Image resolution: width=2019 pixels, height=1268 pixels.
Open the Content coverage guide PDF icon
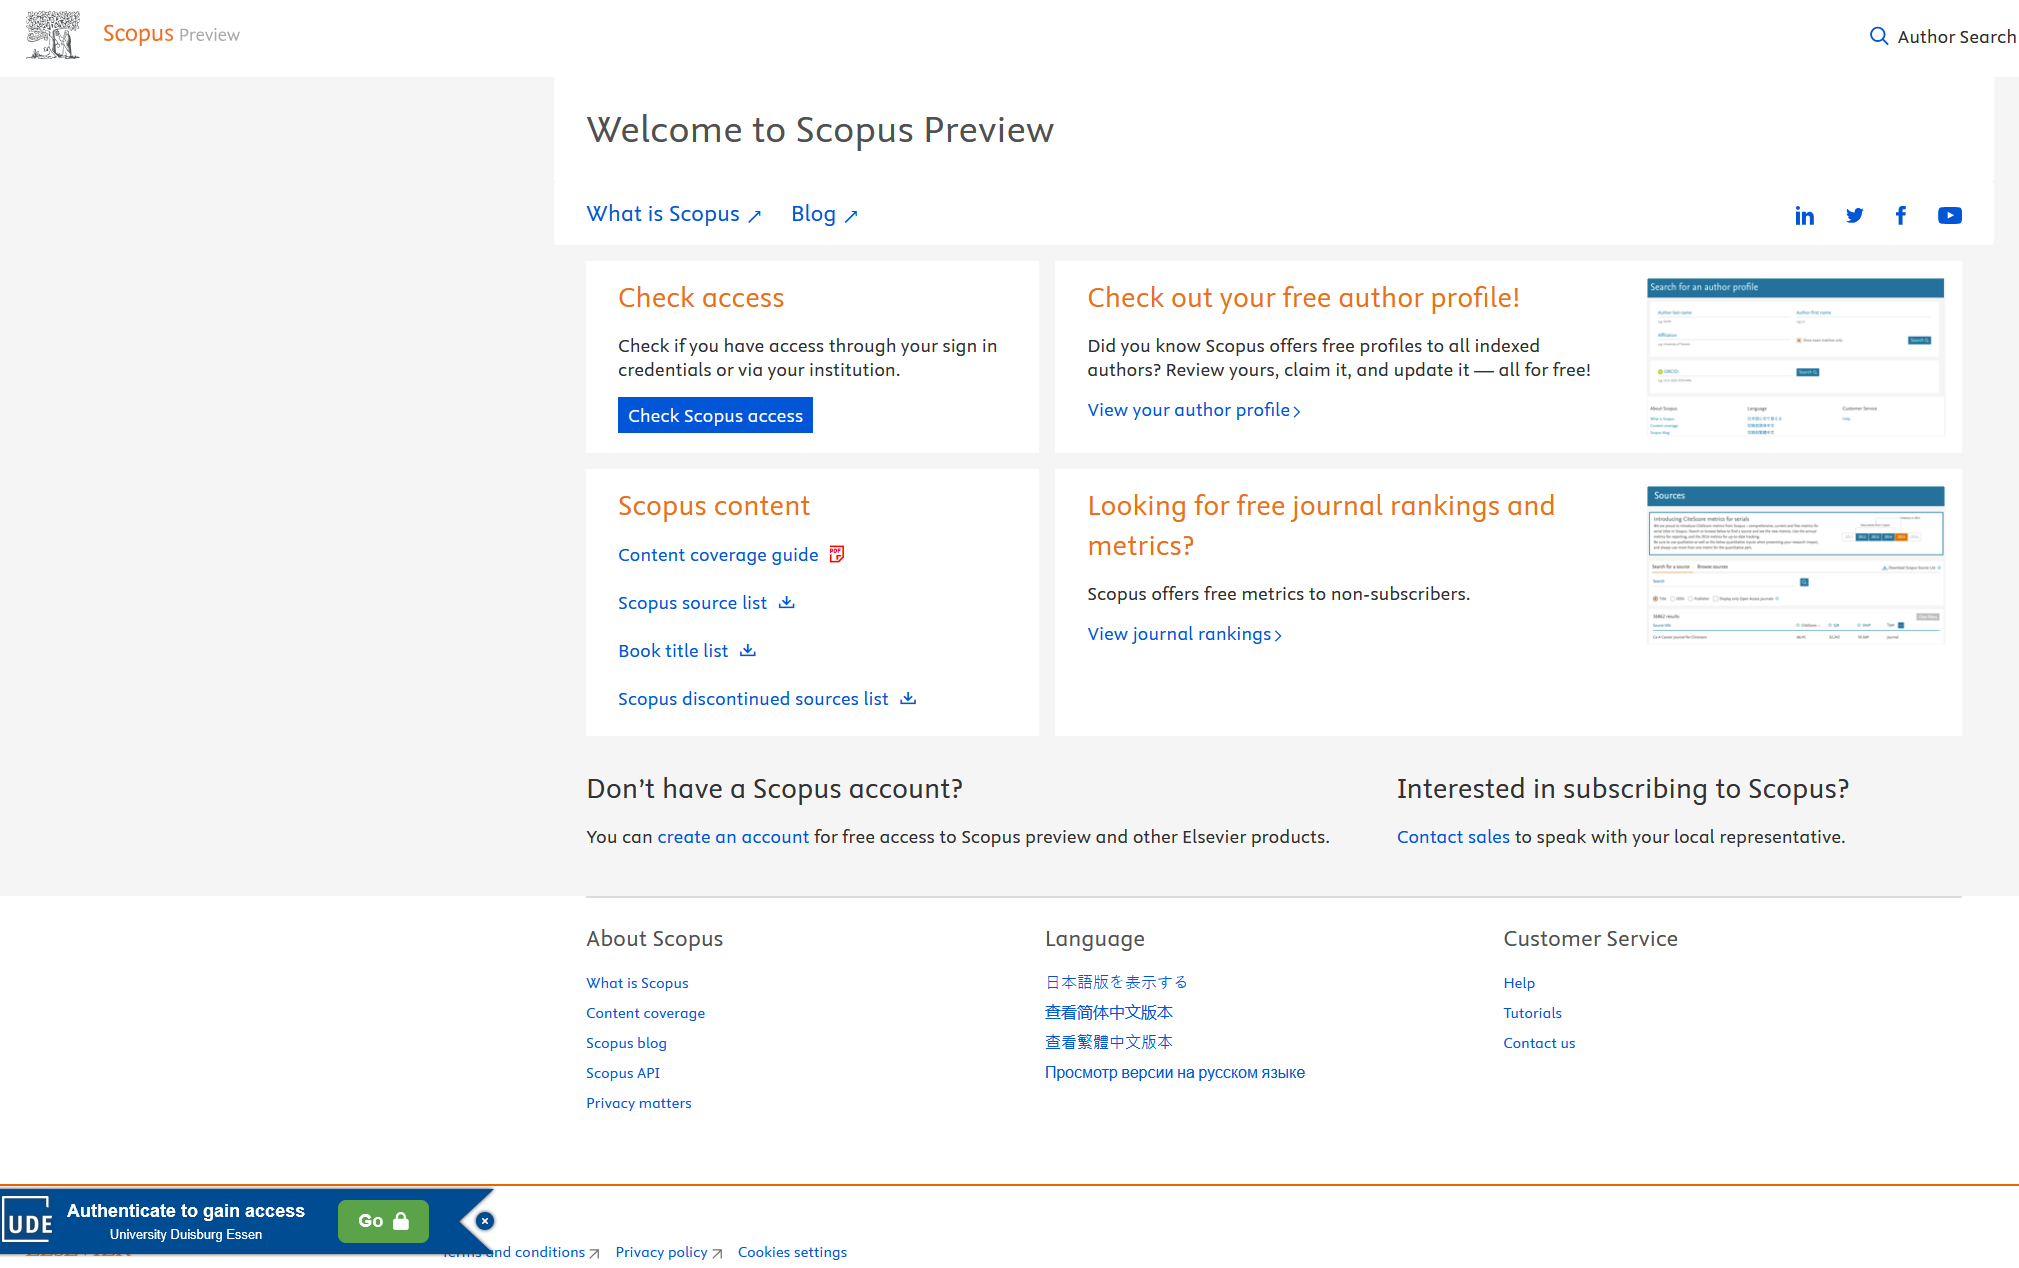(x=836, y=554)
